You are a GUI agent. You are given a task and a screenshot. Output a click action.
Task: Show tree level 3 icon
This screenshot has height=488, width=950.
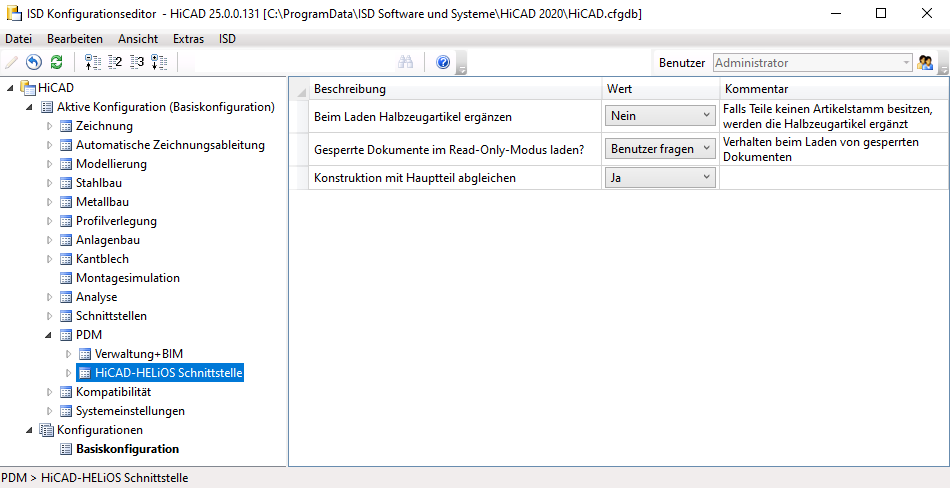tap(137, 62)
